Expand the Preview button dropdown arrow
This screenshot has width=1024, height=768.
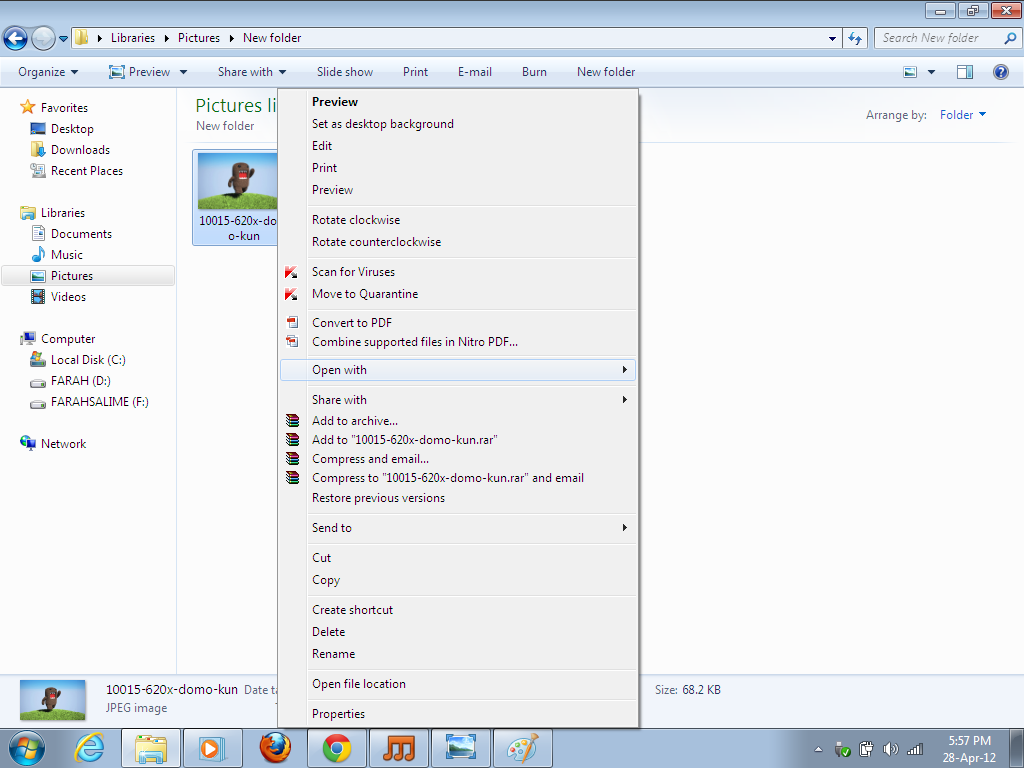click(183, 72)
